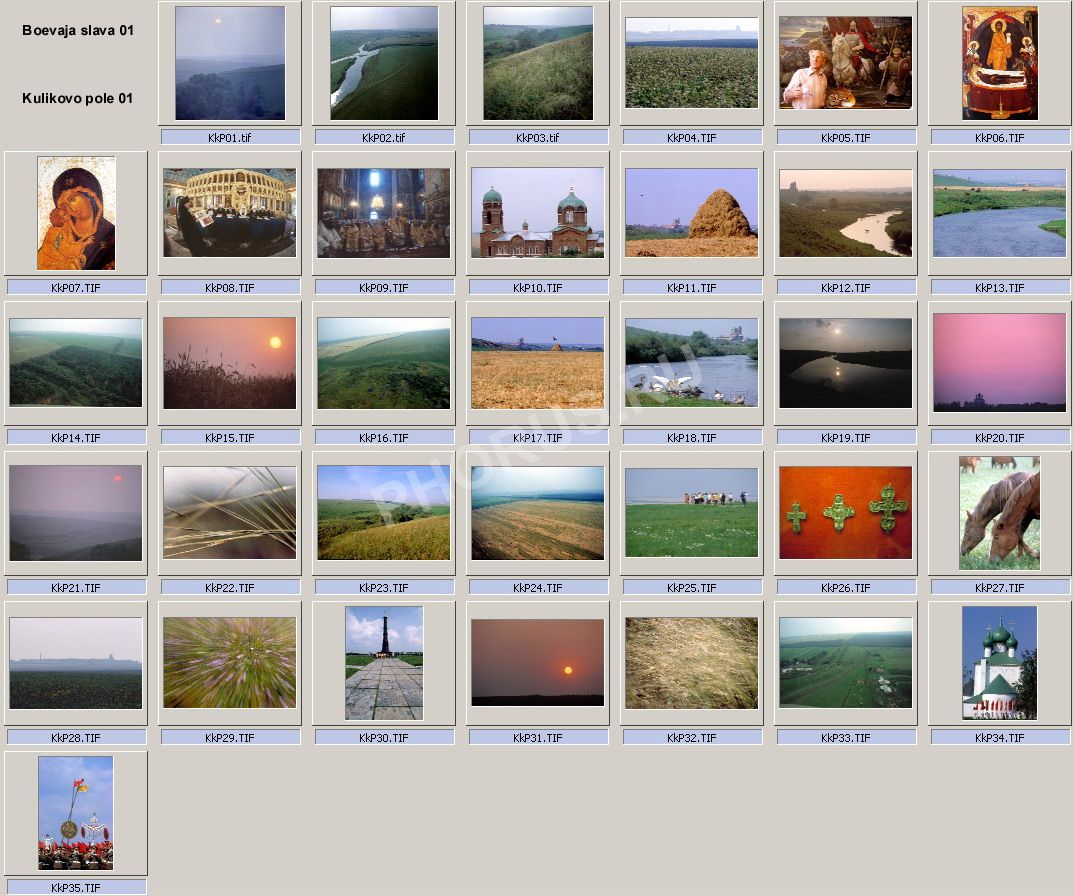Select the KkP02.tif winding river thumbnail
The image size is (1074, 896).
click(384, 63)
